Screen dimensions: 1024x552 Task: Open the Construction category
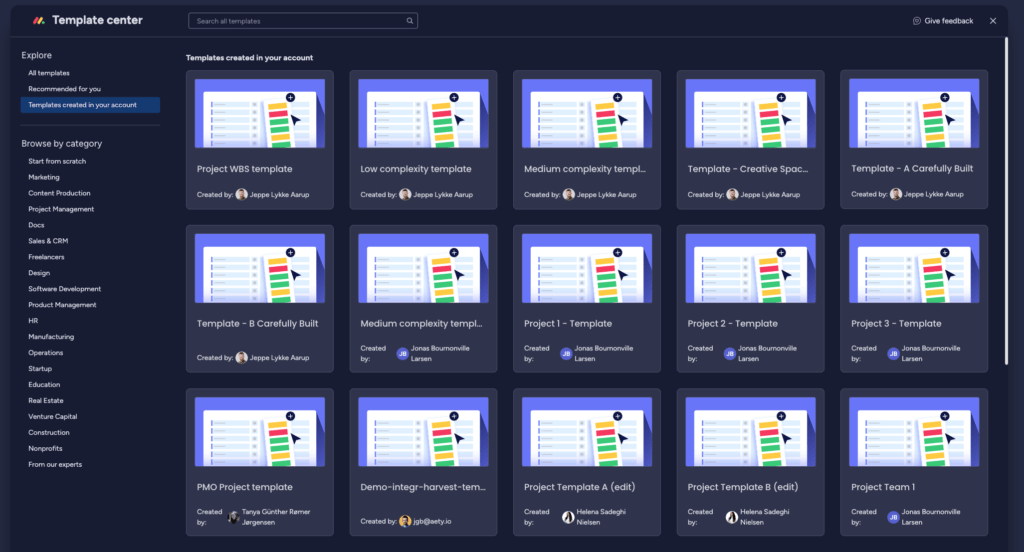click(x=49, y=432)
